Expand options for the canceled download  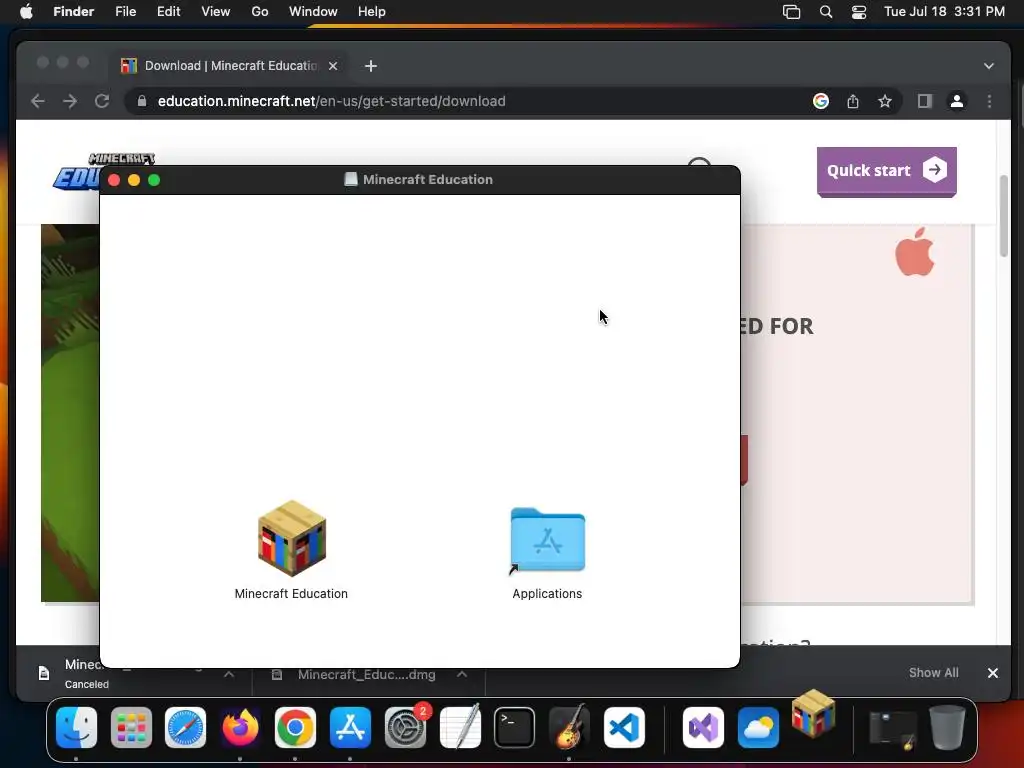(229, 674)
